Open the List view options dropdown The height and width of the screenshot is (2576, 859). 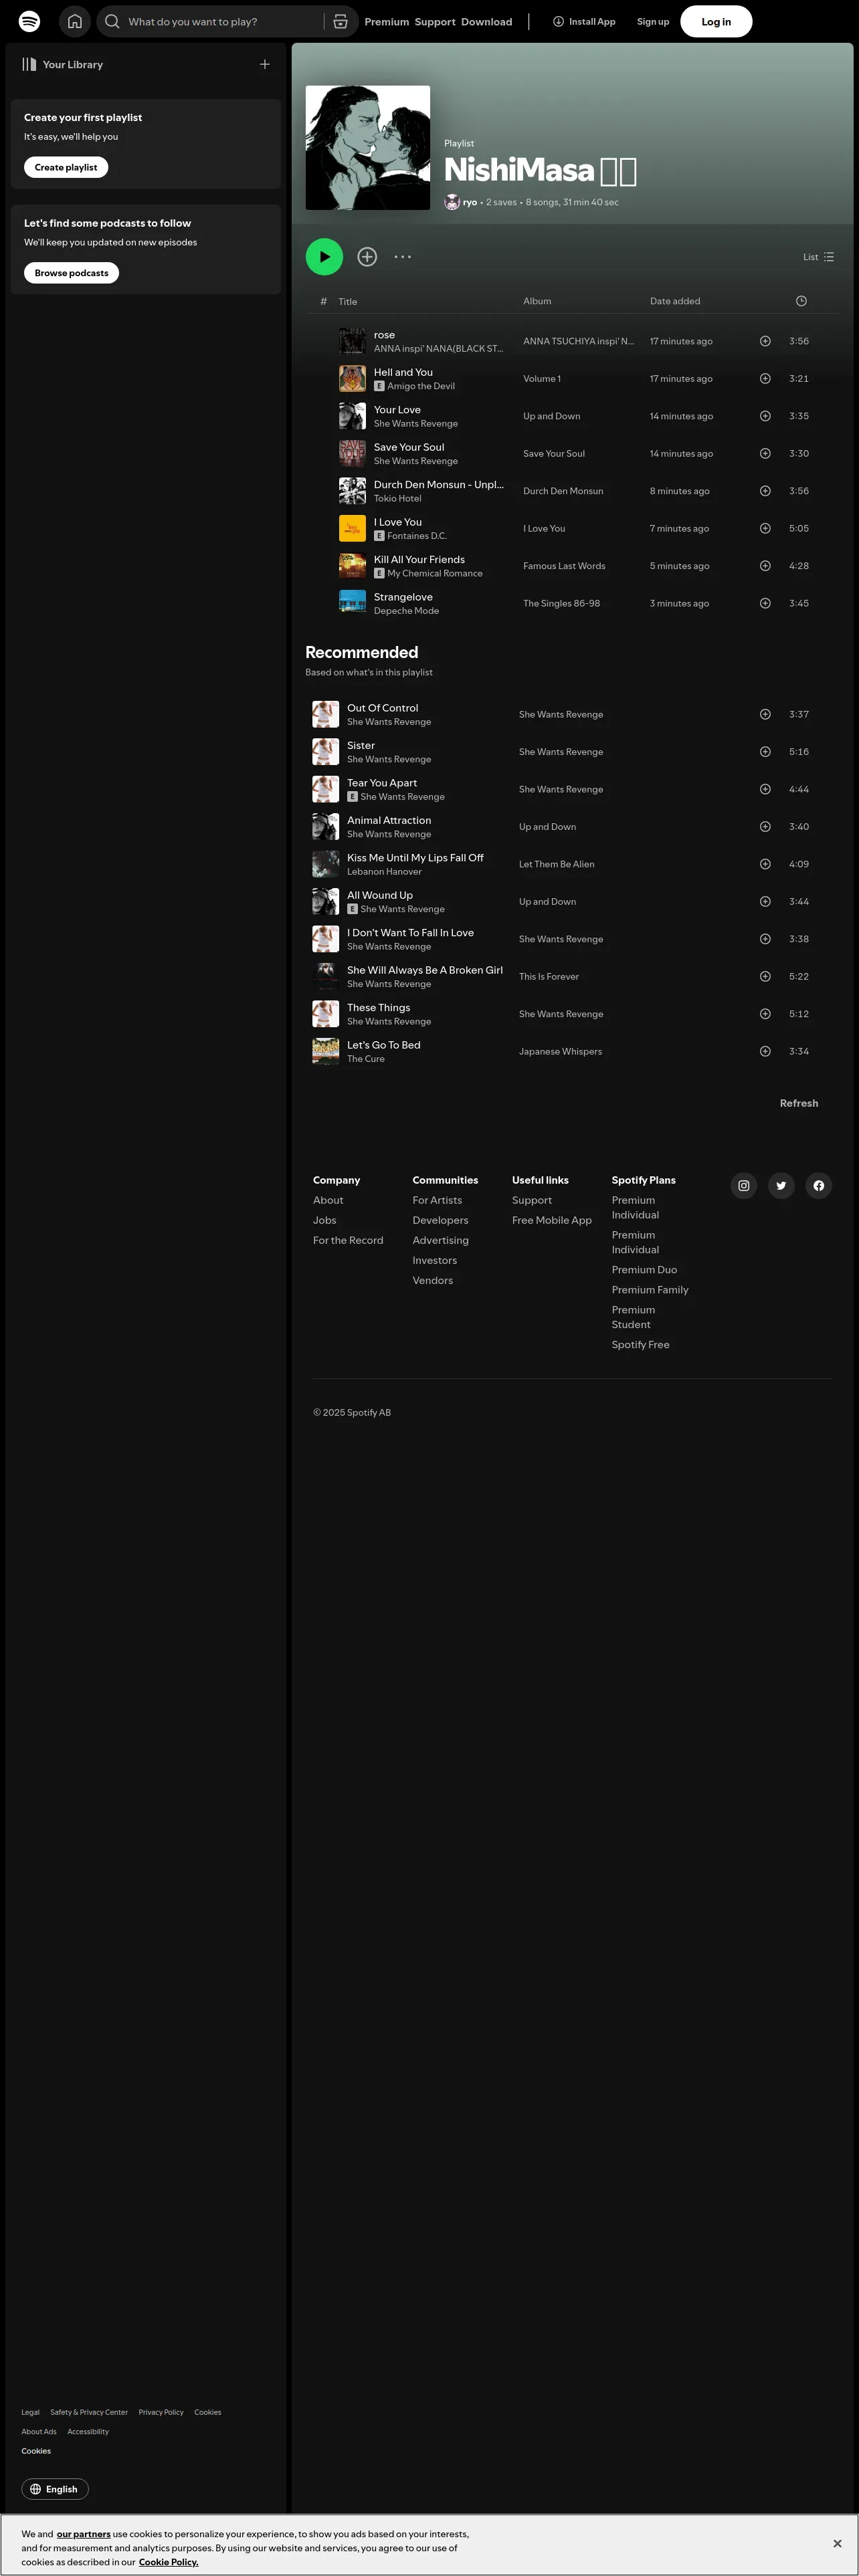coord(818,257)
